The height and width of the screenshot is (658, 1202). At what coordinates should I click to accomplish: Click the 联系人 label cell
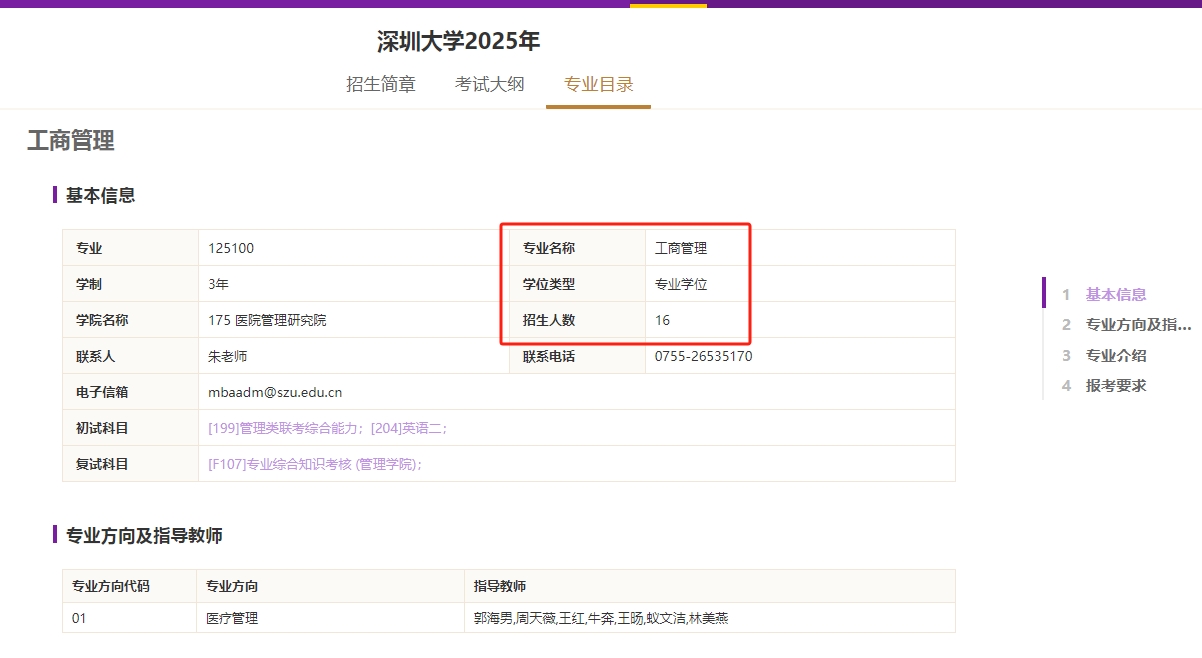(x=131, y=356)
